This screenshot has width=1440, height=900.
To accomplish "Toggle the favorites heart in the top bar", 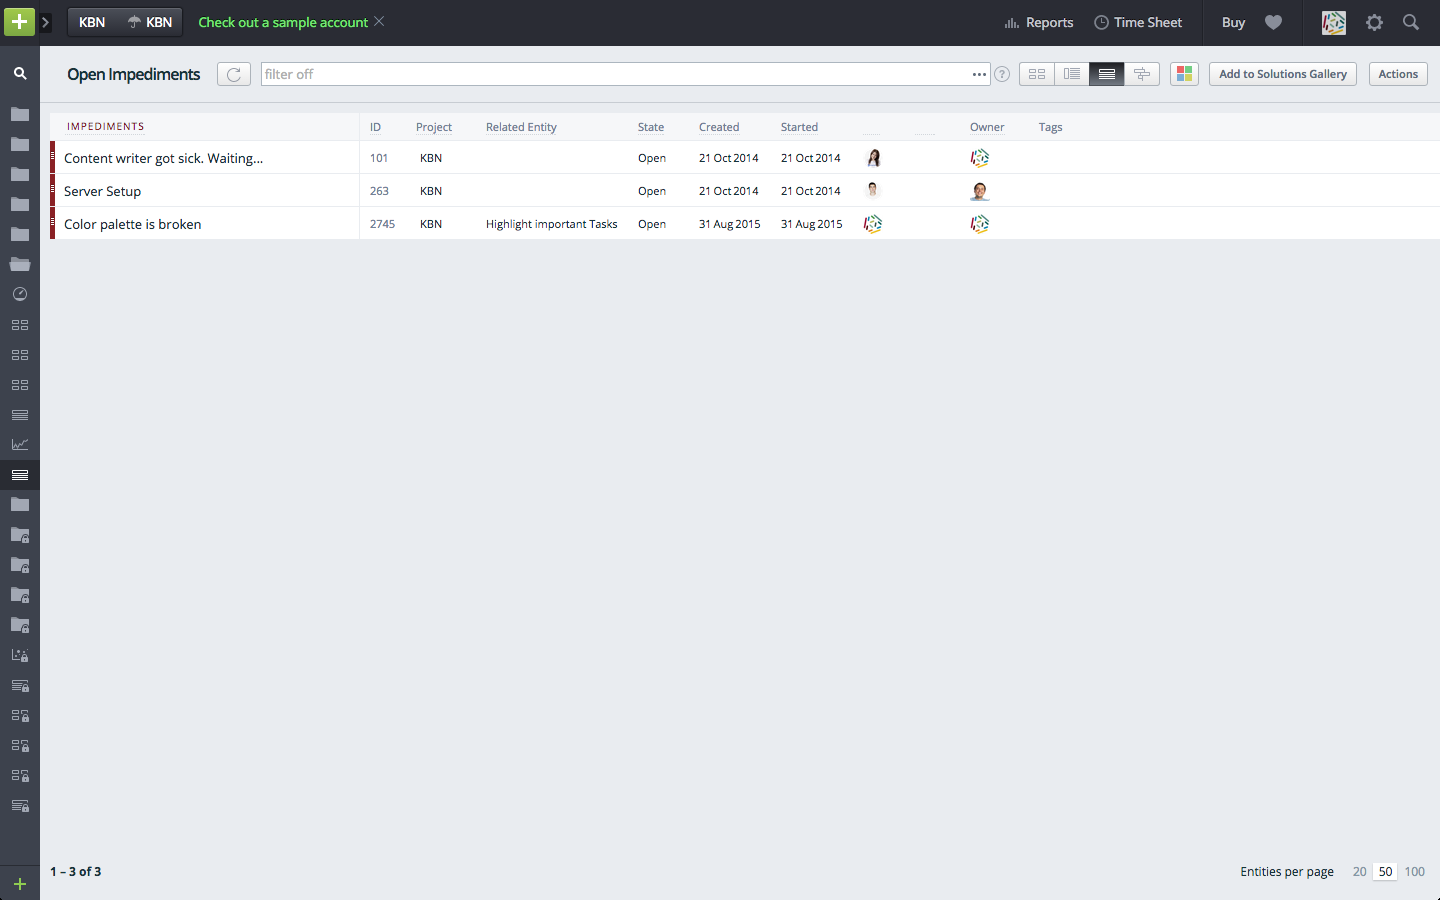I will point(1273,22).
